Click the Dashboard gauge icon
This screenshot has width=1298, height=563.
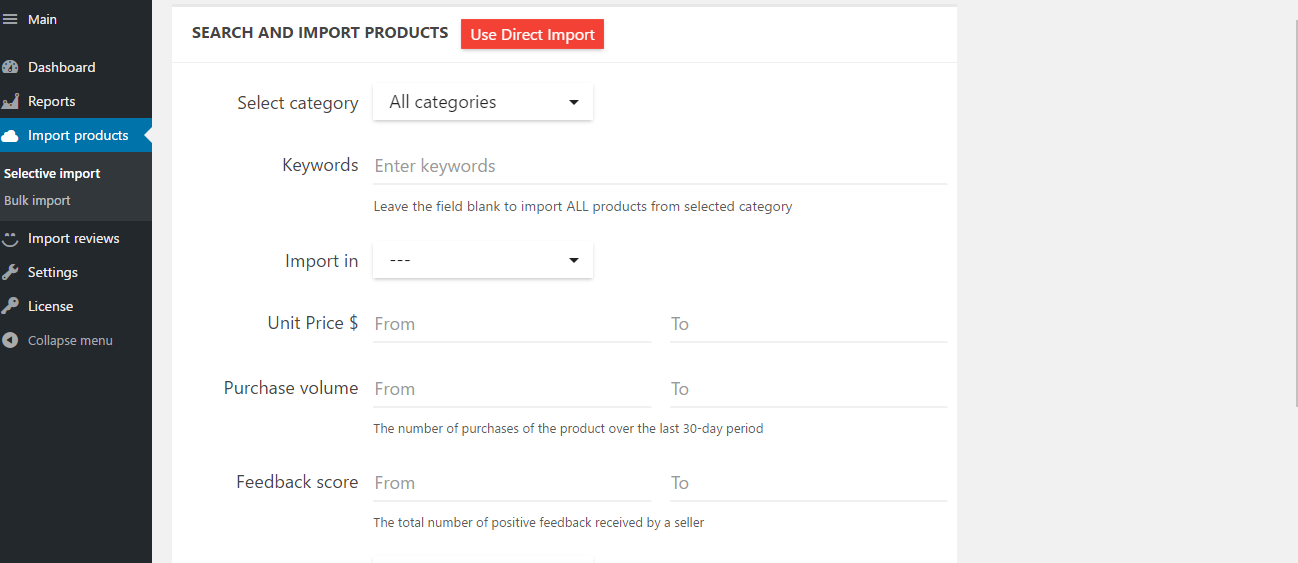pyautogui.click(x=11, y=67)
